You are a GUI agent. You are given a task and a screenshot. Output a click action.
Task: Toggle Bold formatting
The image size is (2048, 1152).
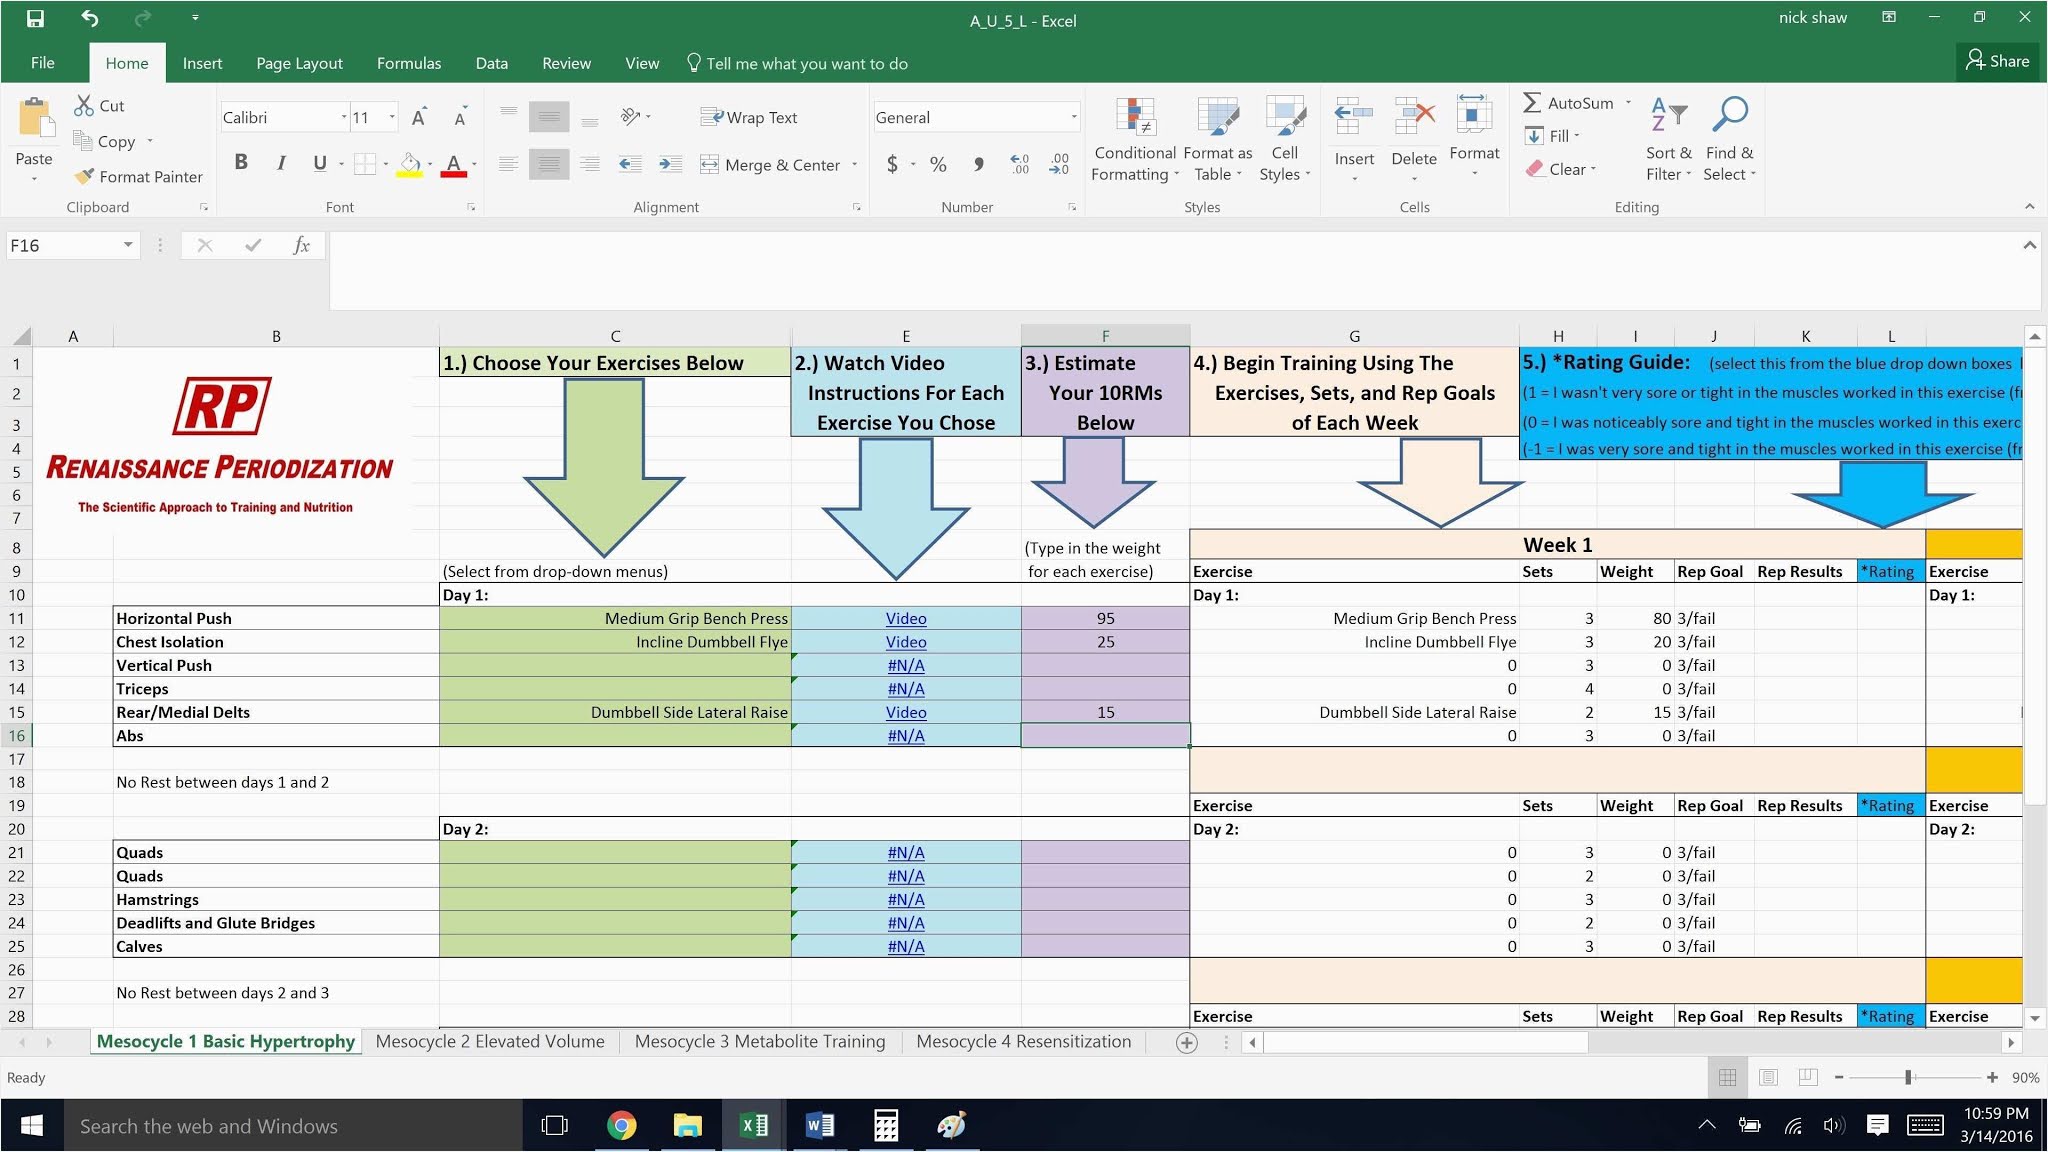coord(241,162)
